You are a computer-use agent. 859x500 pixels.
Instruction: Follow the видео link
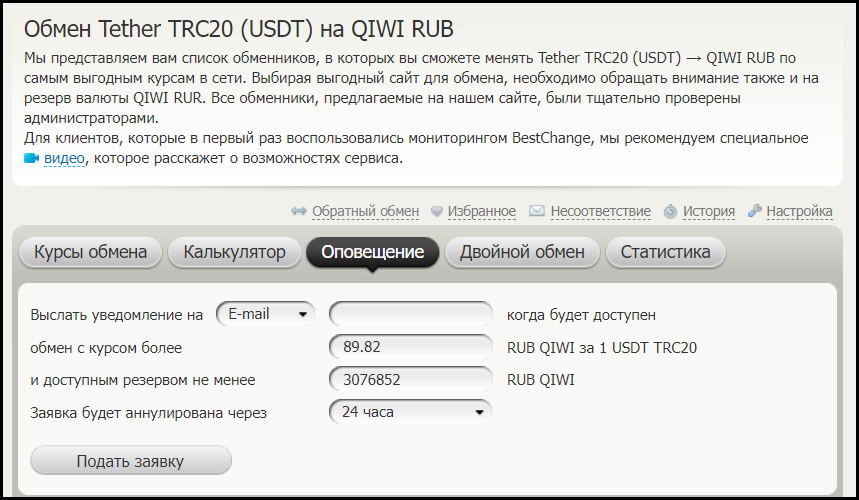click(66, 158)
